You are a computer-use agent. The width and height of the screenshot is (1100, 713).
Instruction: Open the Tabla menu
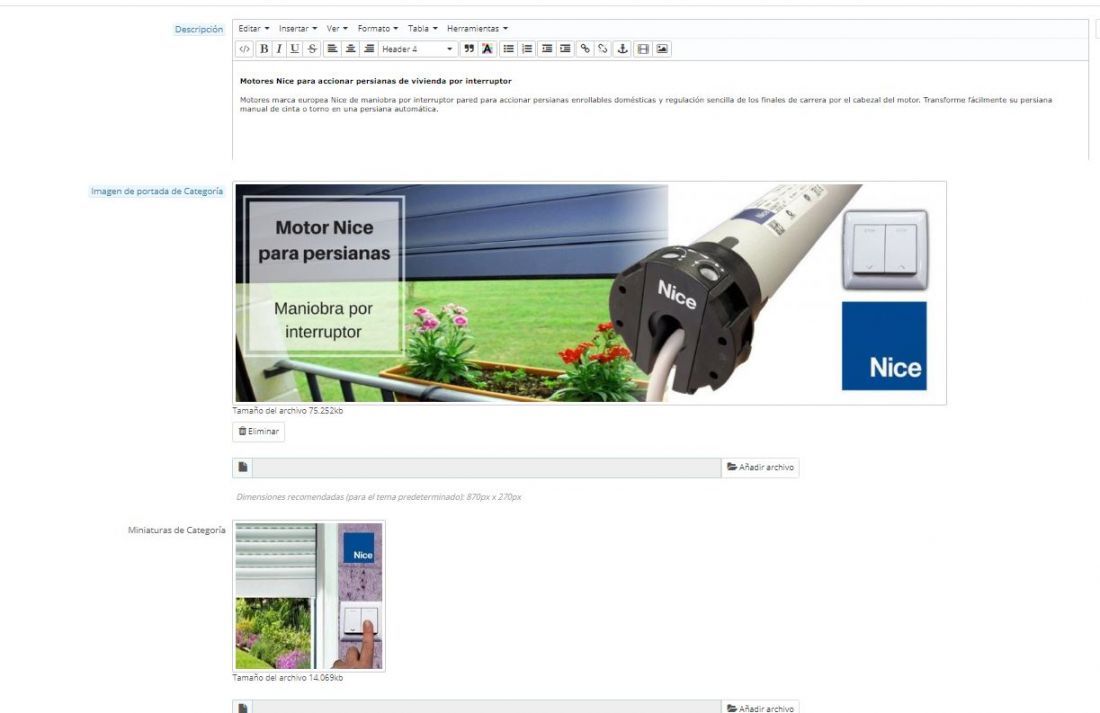tap(422, 29)
